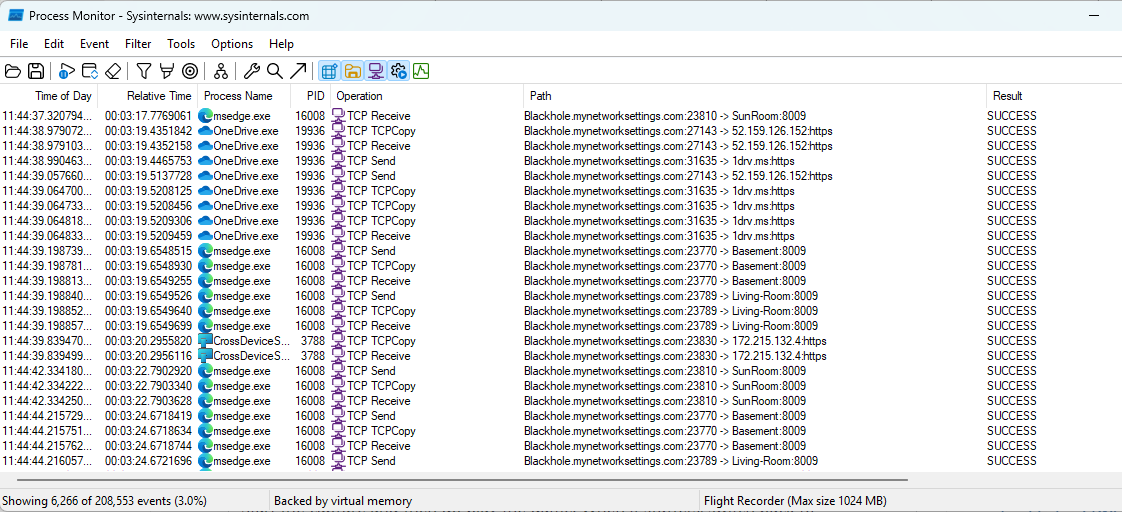Viewport: 1122px width, 512px height.
Task: Click the wrench Event Properties icon
Action: point(251,71)
